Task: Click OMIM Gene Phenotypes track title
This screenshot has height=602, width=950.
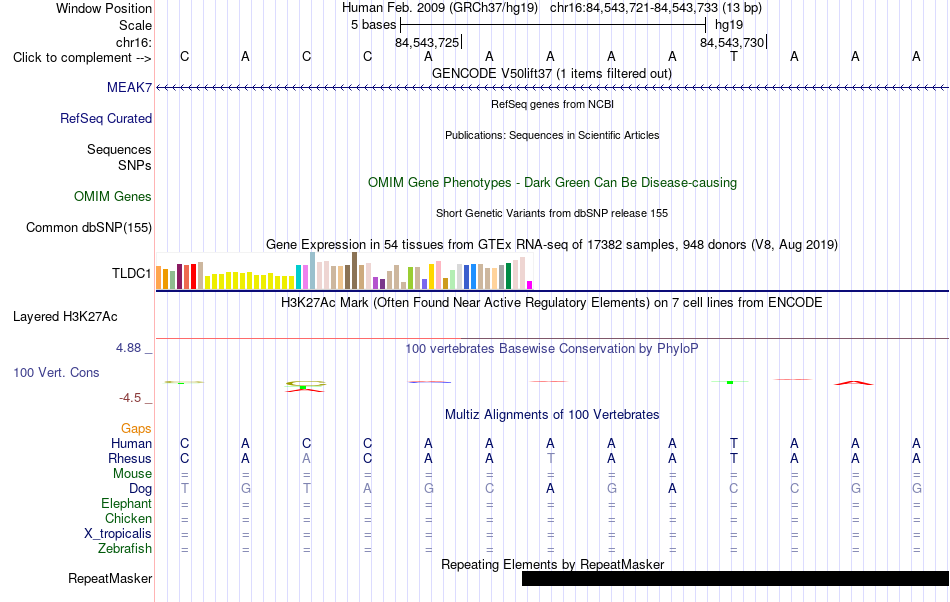Action: click(x=552, y=182)
